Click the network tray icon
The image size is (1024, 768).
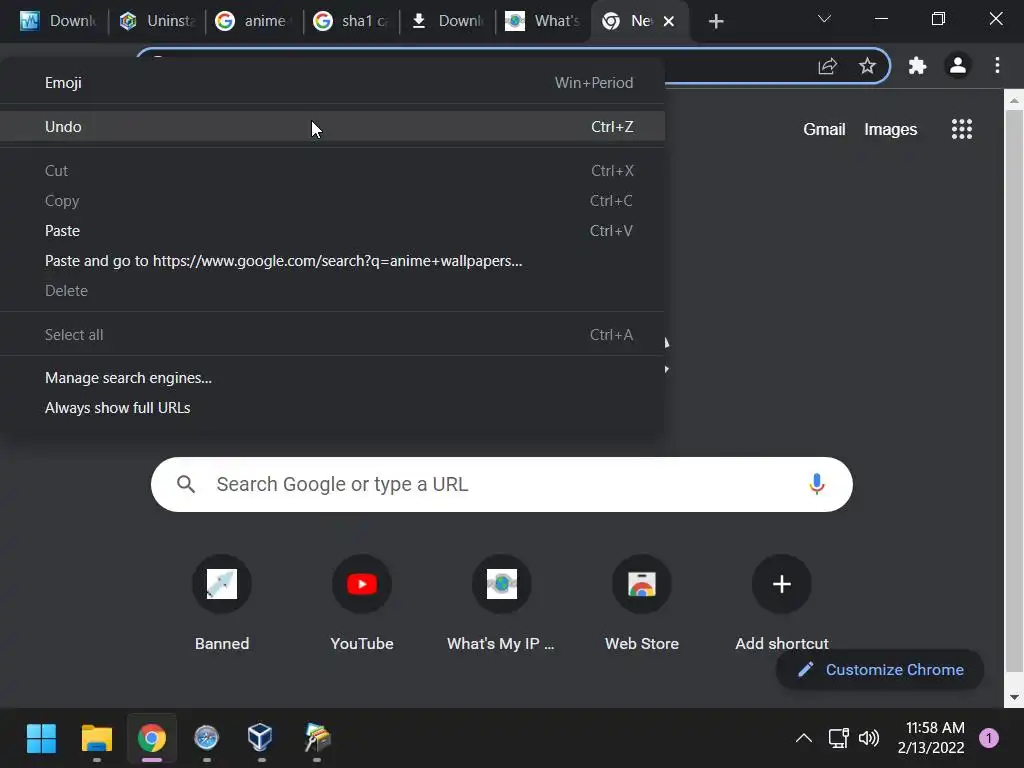pyautogui.click(x=839, y=738)
